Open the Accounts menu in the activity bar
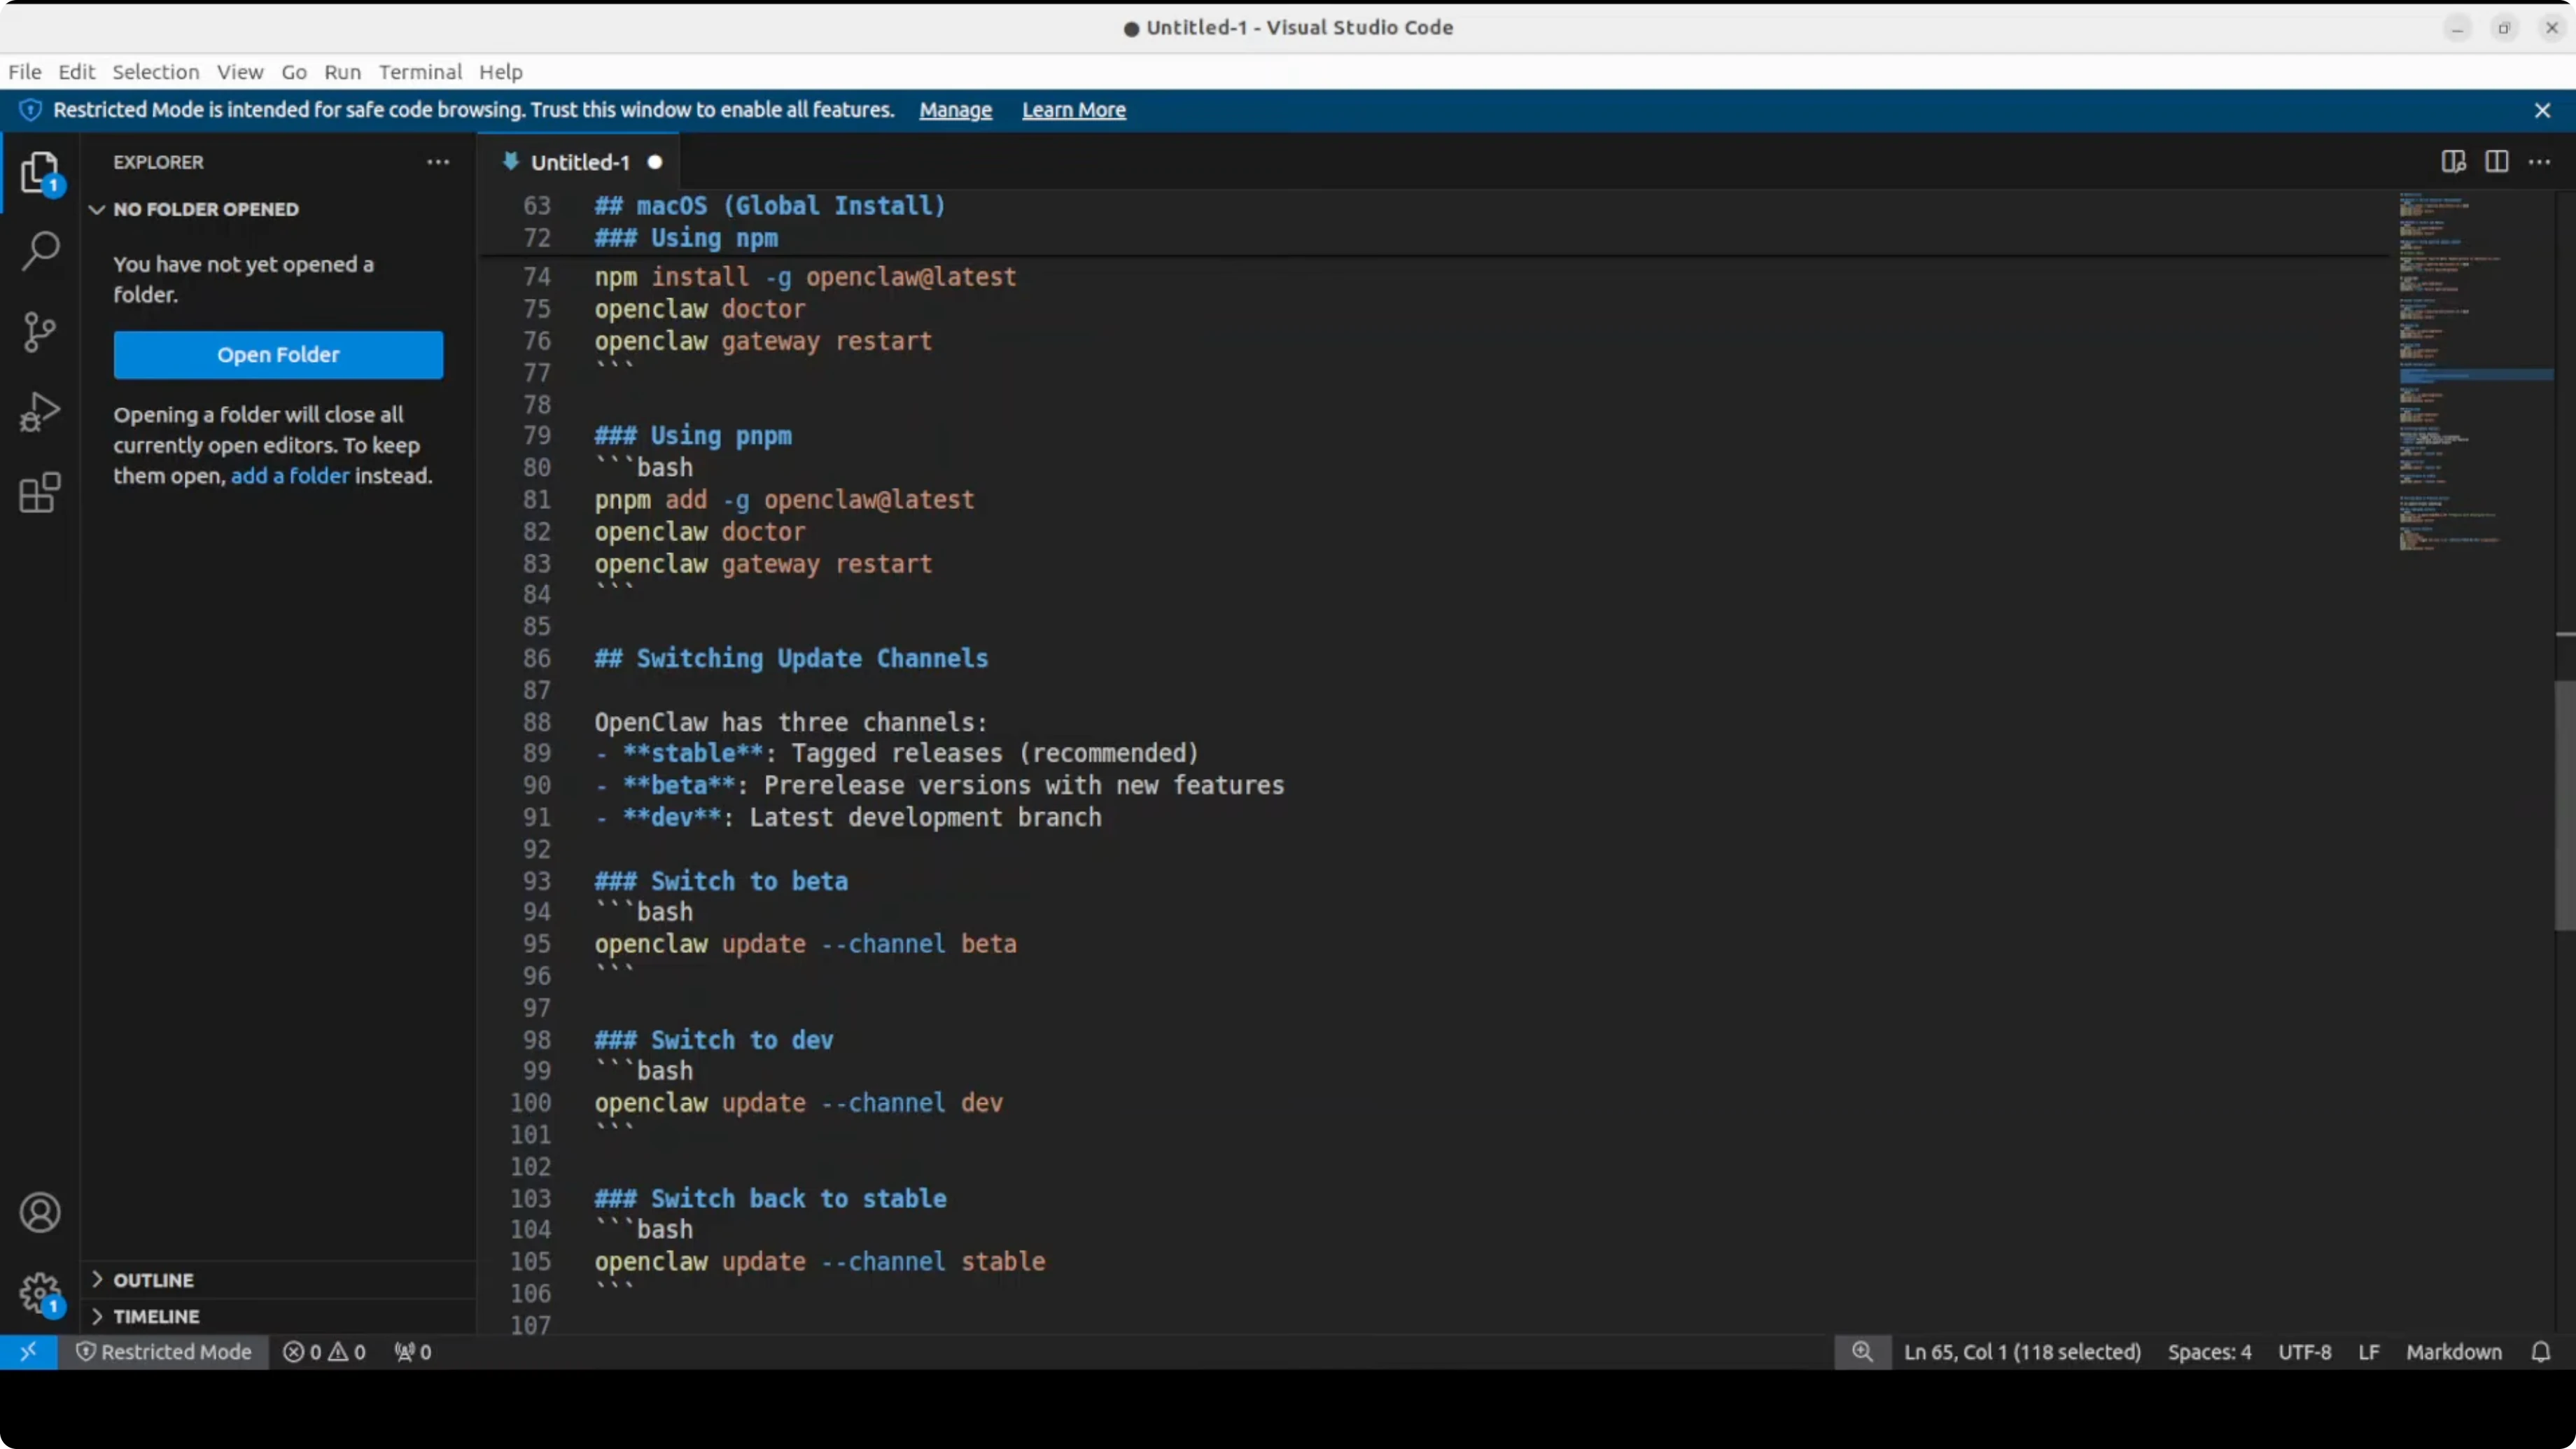This screenshot has height=1449, width=2576. pos(40,1212)
